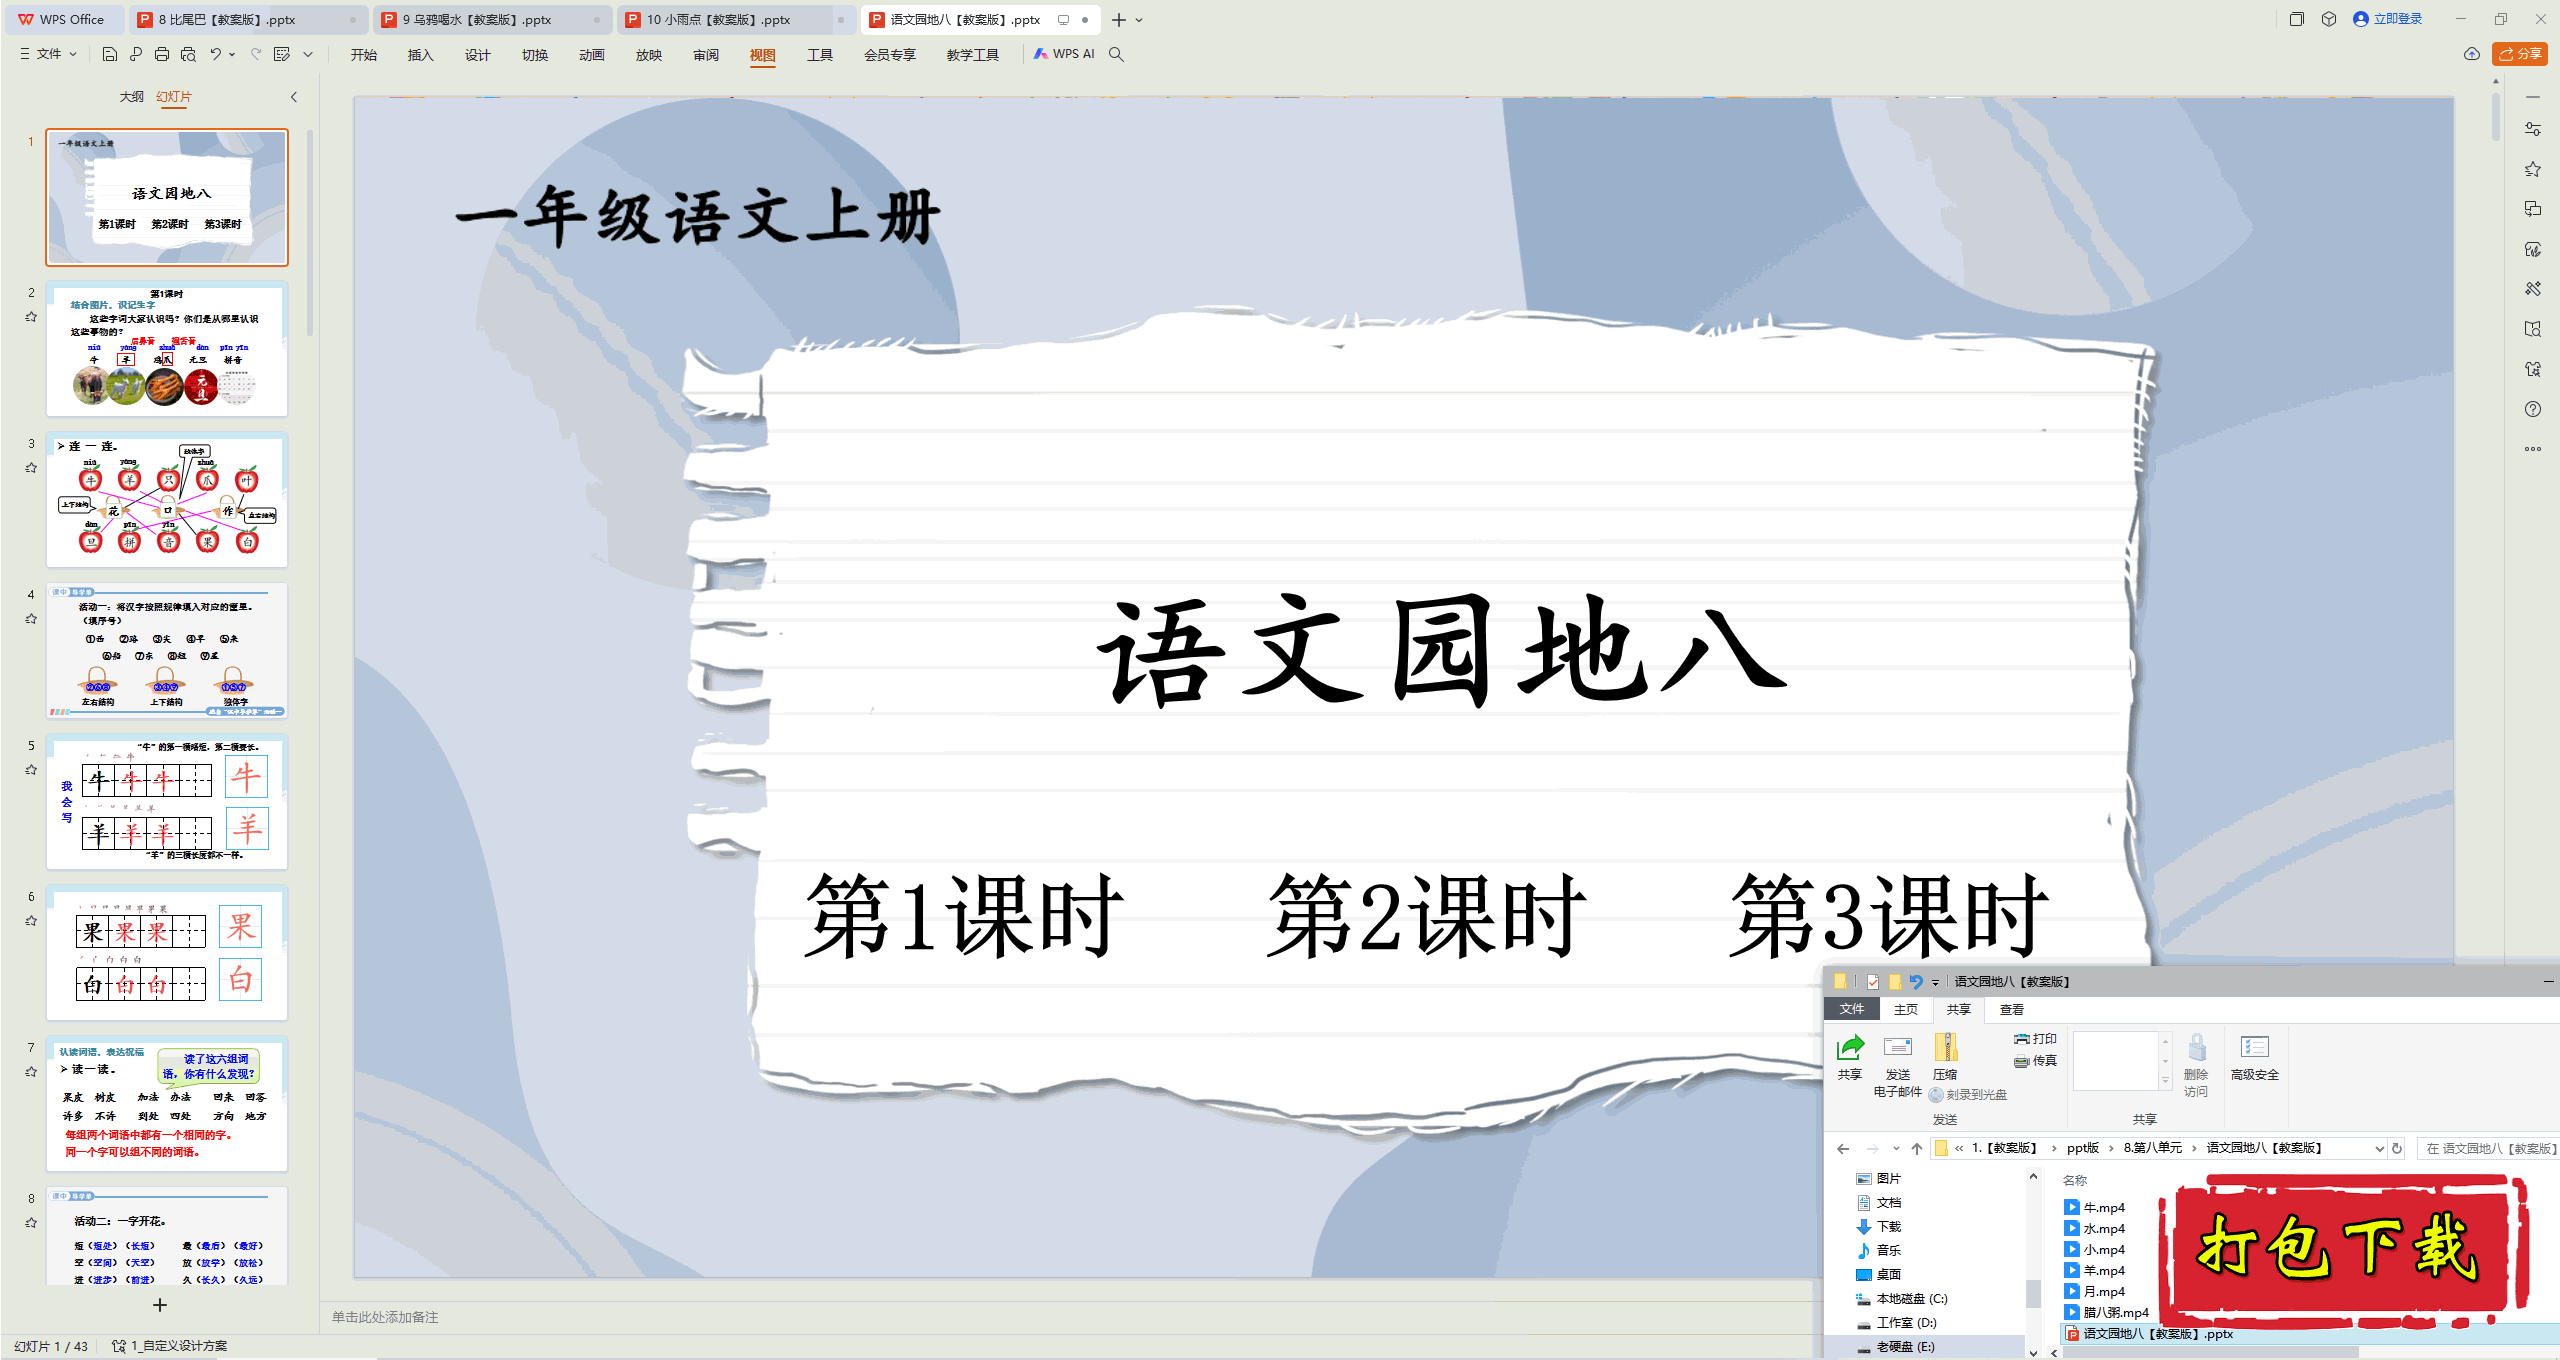Open Explorer's recent locations dropdown chevron
2560x1360 pixels.
pos(1896,1149)
